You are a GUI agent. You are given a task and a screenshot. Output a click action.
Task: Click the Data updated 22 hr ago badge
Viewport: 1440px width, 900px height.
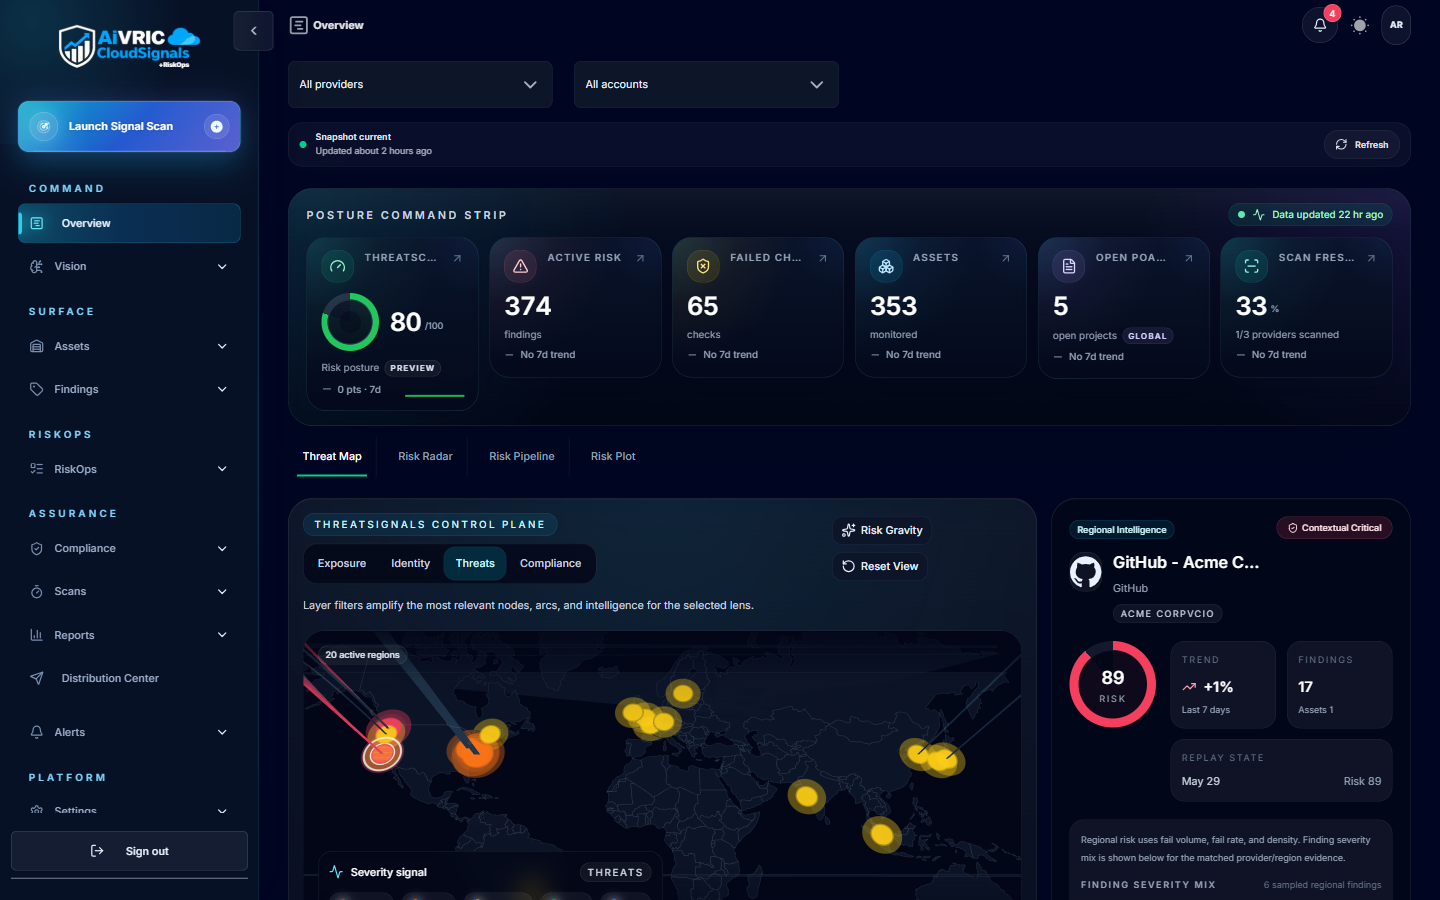pyautogui.click(x=1310, y=215)
